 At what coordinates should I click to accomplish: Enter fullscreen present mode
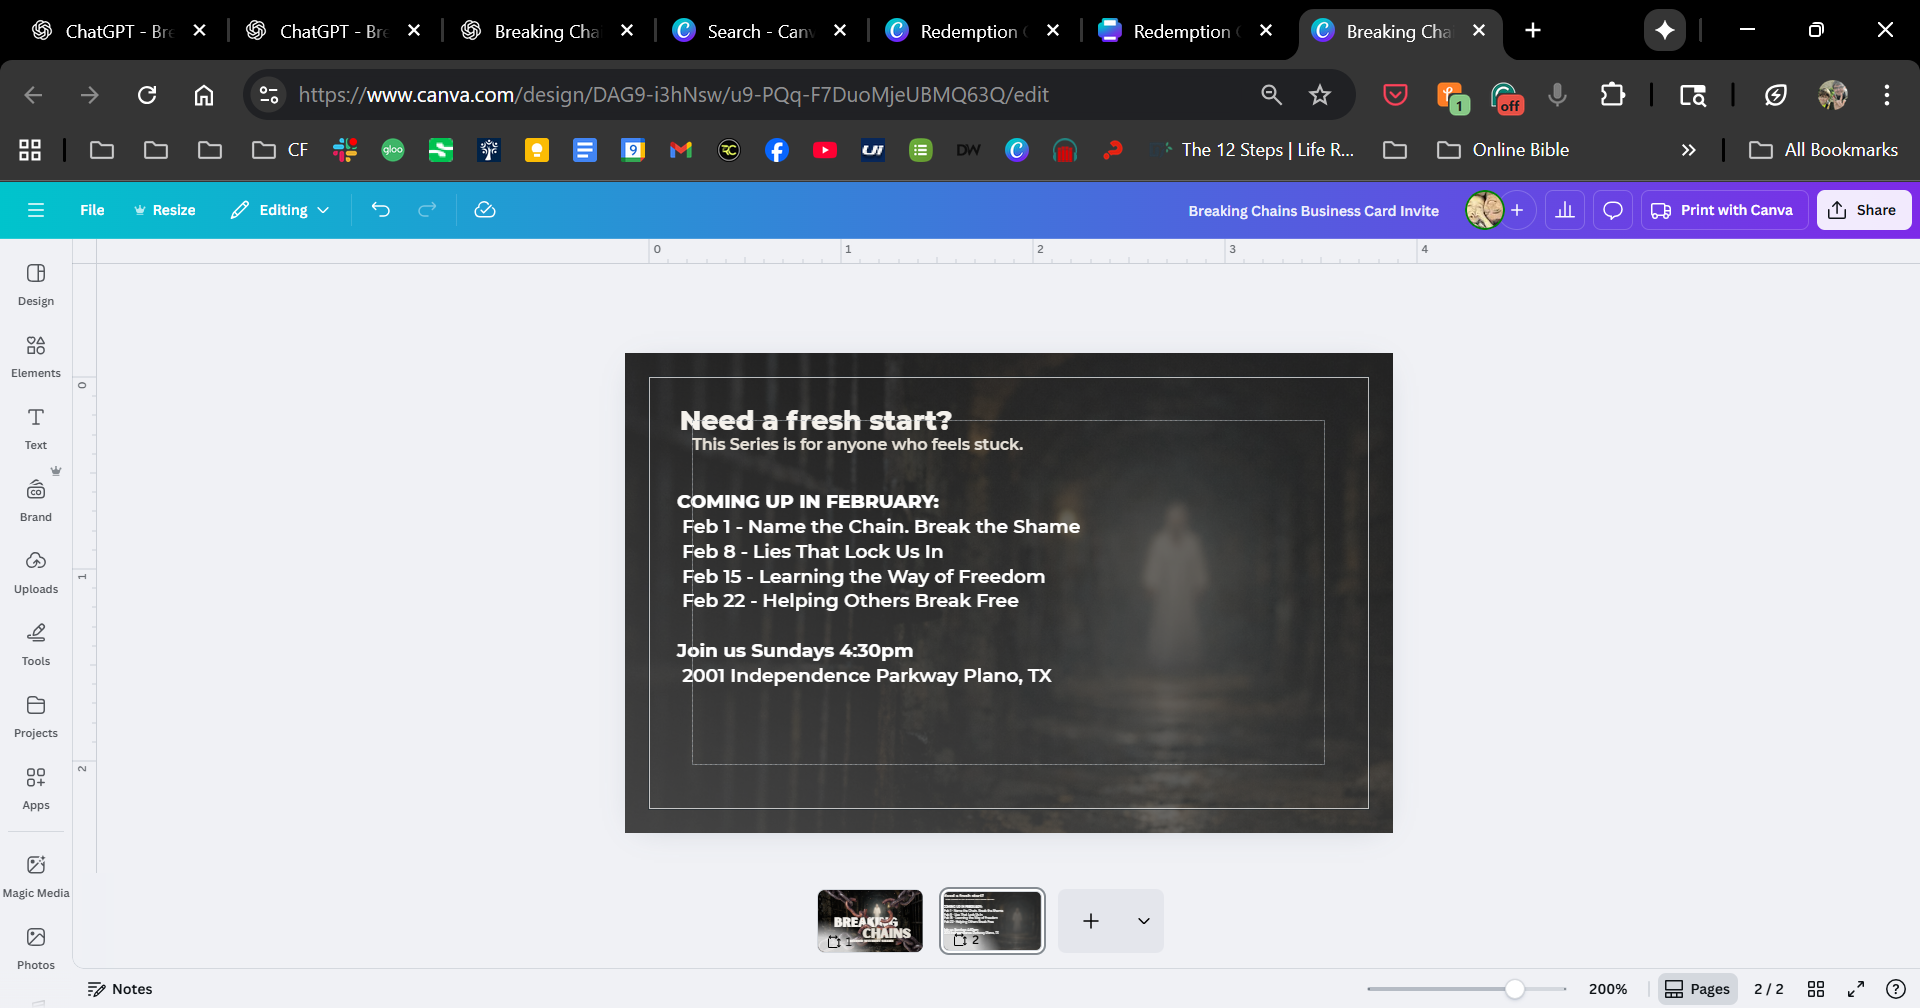tap(1856, 989)
